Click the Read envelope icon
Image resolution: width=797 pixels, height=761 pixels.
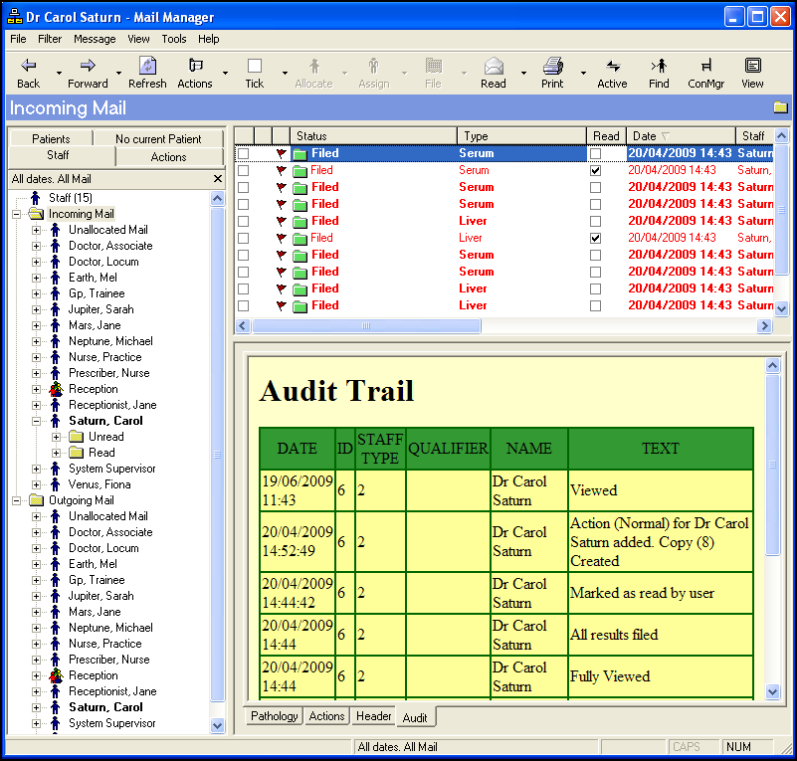click(x=493, y=67)
